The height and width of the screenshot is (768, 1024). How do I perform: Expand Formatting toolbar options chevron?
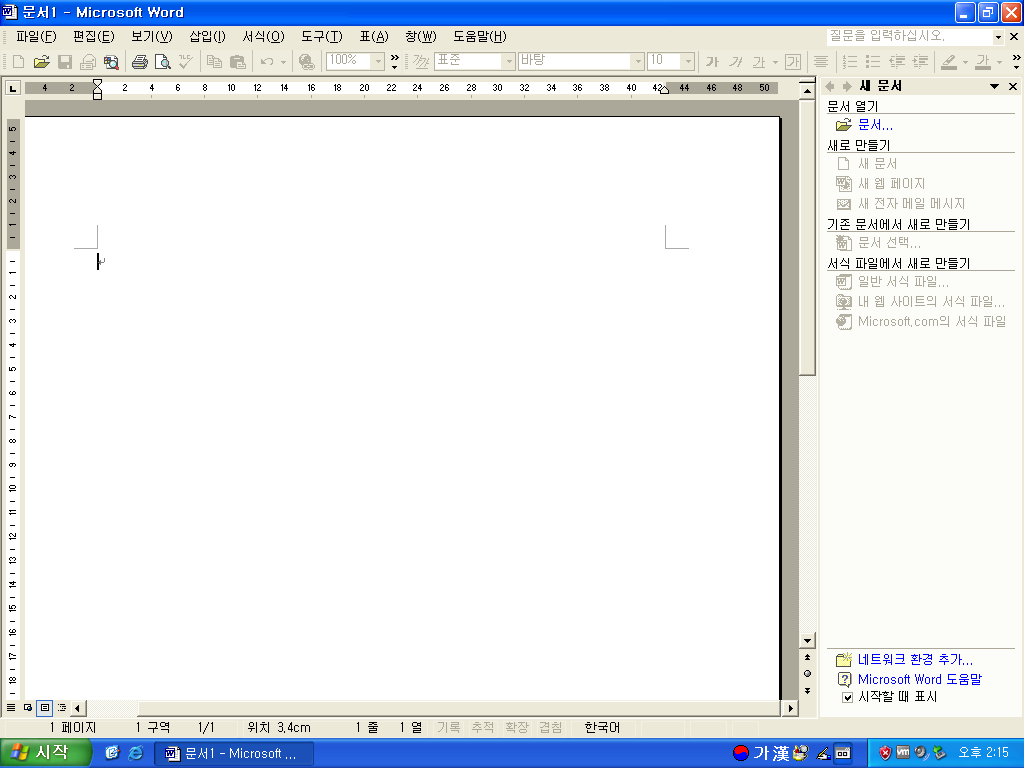(1016, 61)
